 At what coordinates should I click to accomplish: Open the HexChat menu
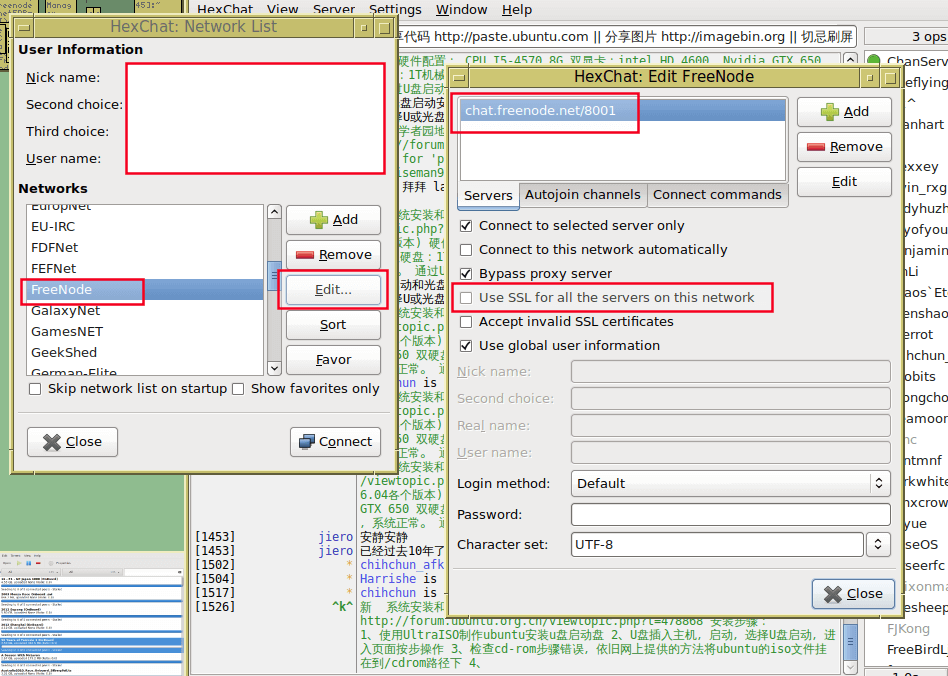225,10
